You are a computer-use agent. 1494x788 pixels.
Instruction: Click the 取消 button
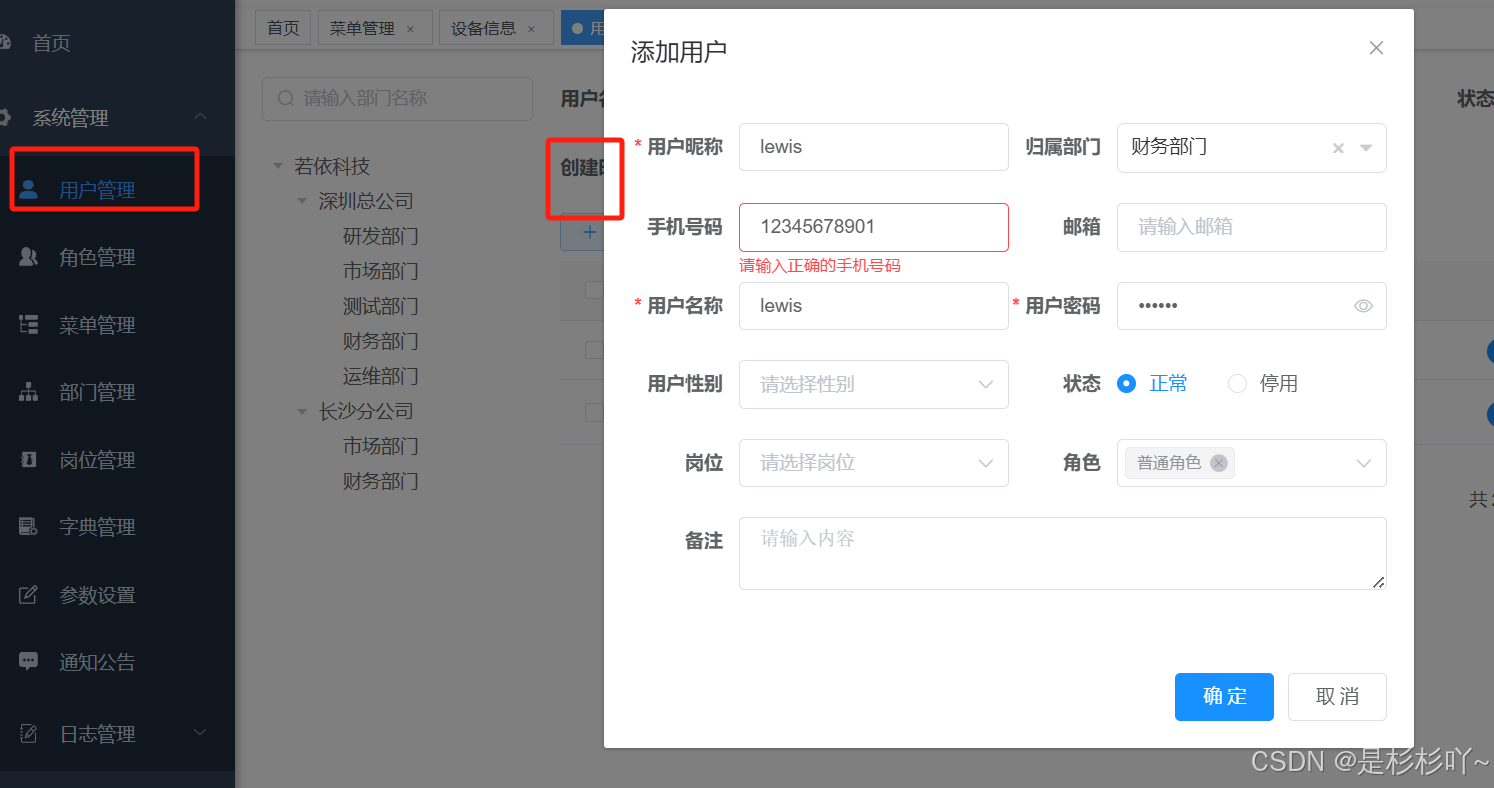1337,697
